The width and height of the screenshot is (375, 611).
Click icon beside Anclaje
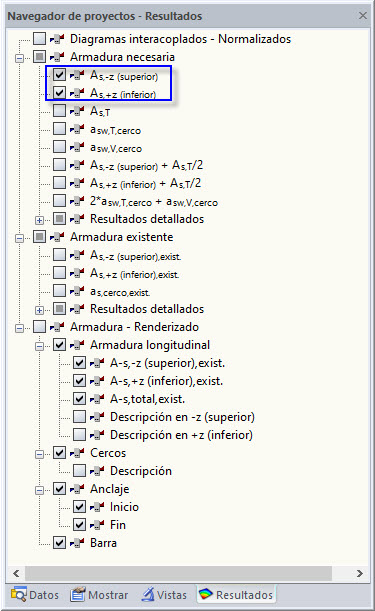pos(77,489)
